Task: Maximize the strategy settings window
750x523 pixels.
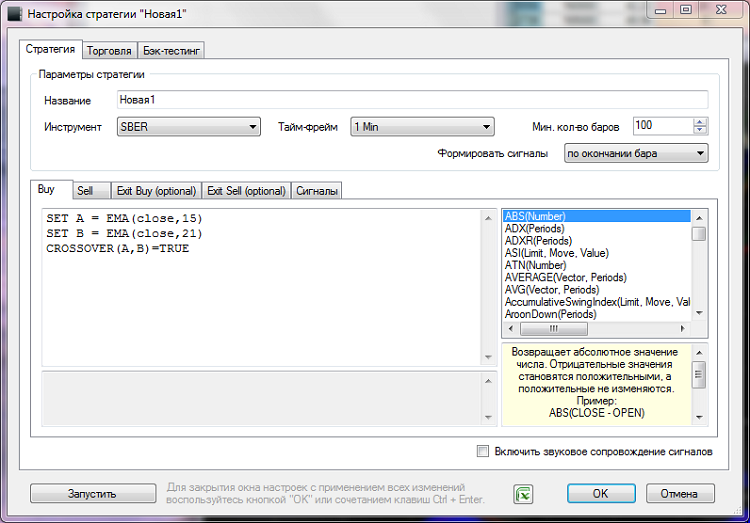Action: (686, 10)
